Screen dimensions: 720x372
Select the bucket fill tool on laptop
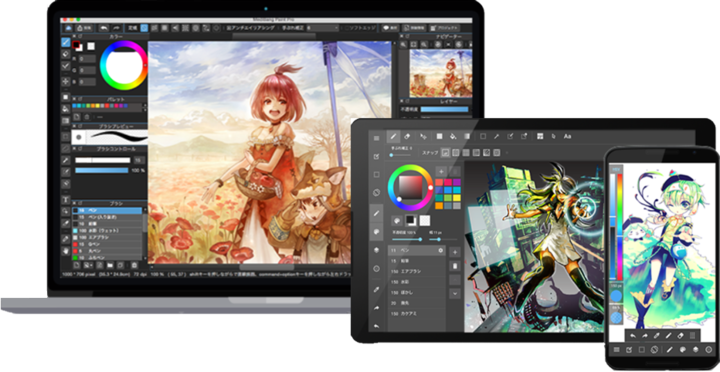pyautogui.click(x=66, y=109)
